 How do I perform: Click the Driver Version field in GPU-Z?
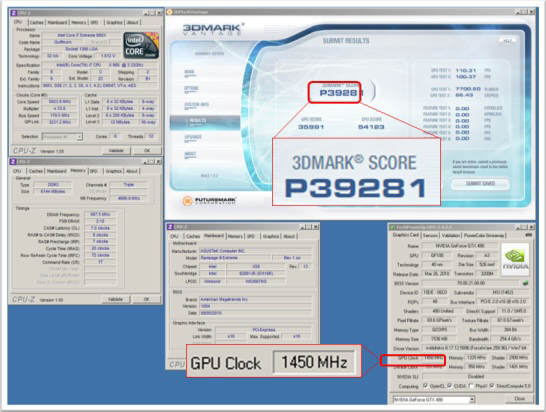(x=476, y=348)
